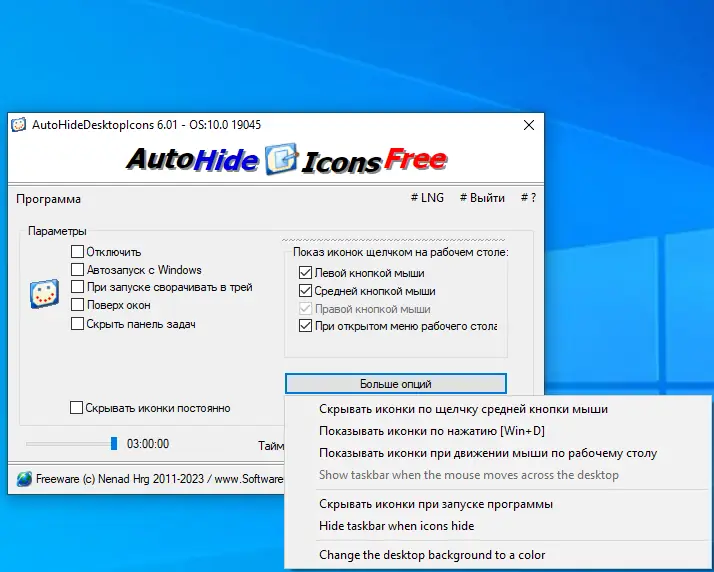Choose Change the desktop background to a color

(x=497, y=555)
